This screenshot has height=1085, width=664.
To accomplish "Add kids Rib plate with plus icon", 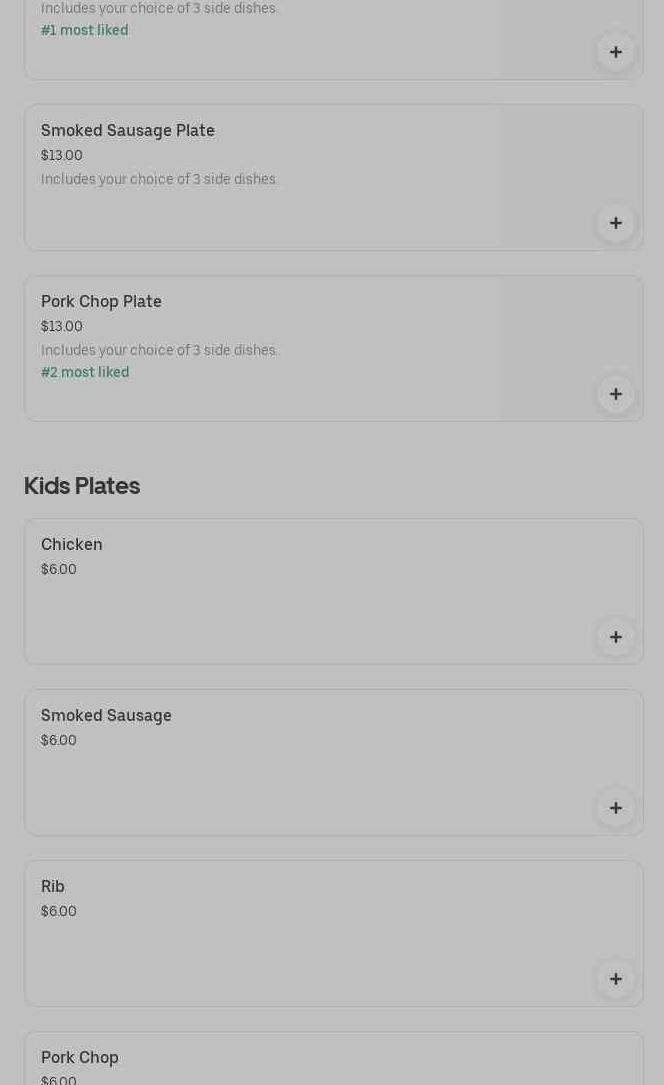I will click(x=615, y=979).
